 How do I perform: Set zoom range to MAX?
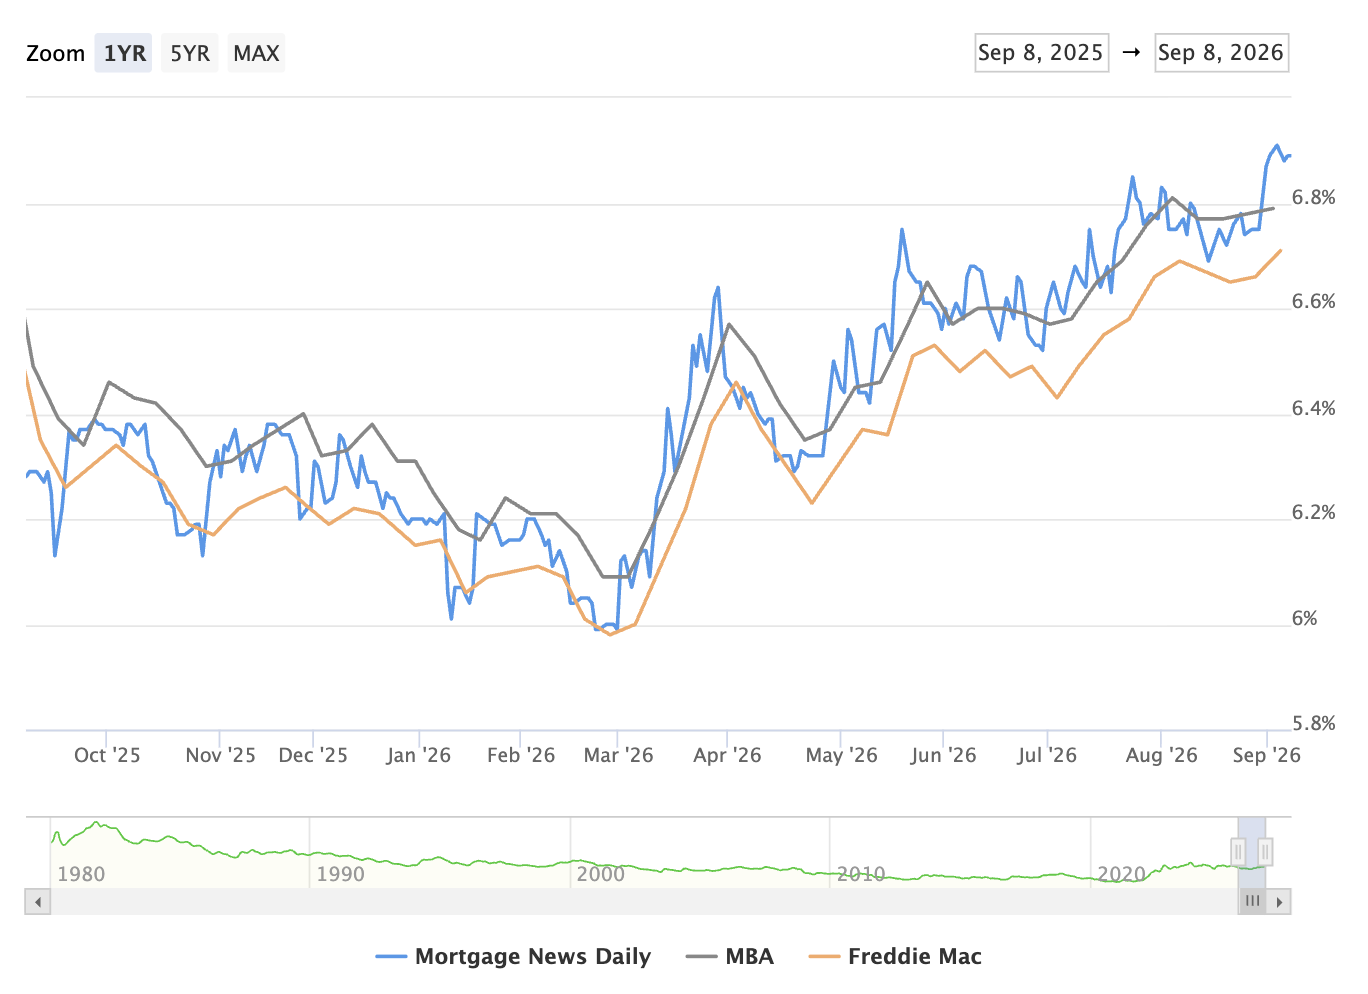256,53
